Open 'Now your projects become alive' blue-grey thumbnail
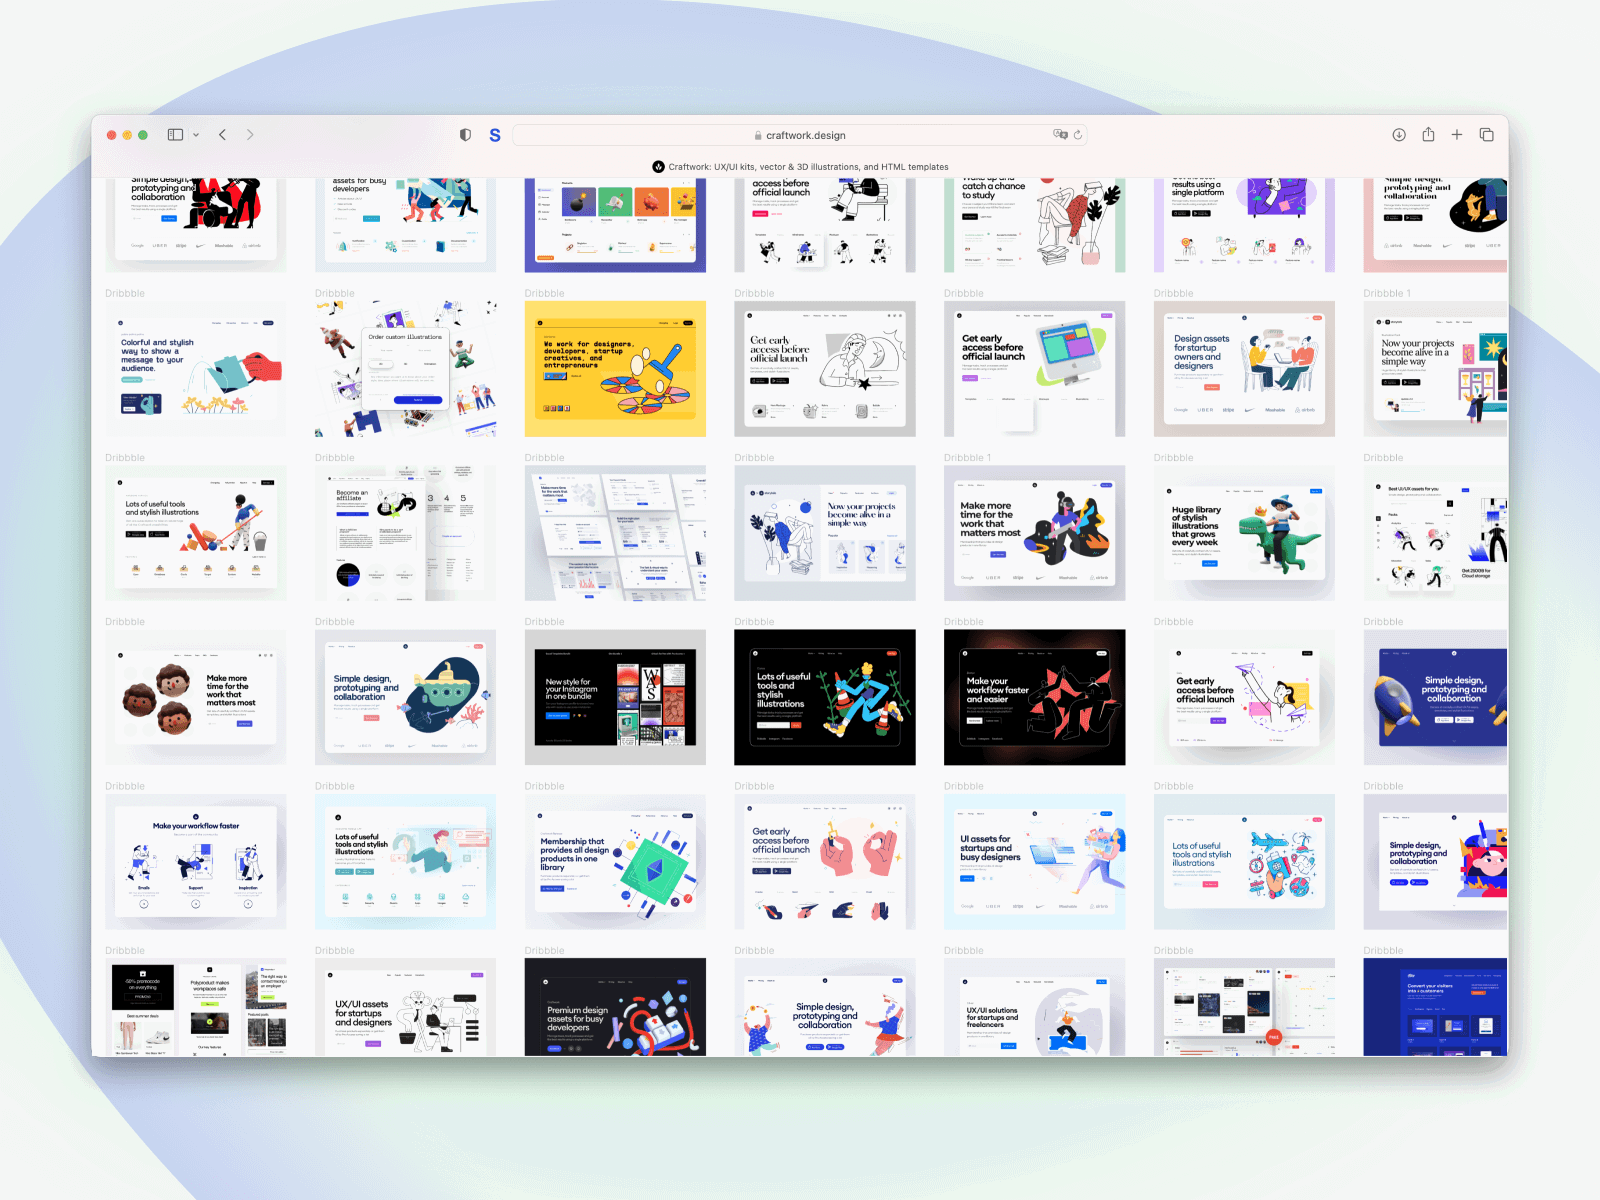Image resolution: width=1600 pixels, height=1200 pixels. (825, 533)
